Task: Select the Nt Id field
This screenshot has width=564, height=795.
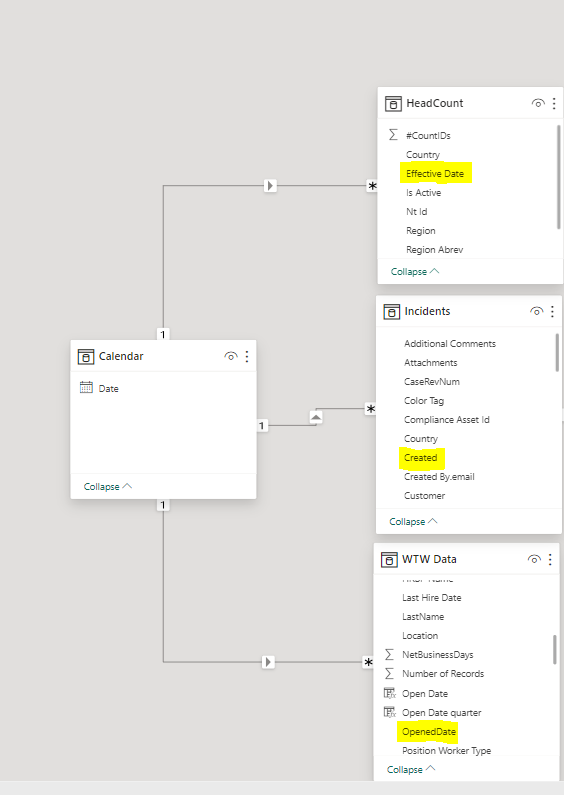Action: 416,211
